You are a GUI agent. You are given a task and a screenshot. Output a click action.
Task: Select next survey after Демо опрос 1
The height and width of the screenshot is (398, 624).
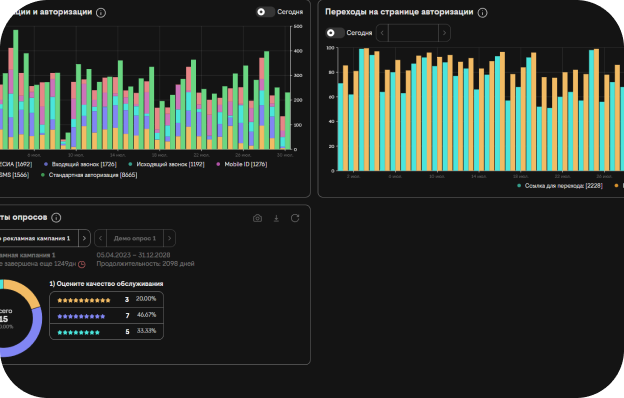coord(170,238)
